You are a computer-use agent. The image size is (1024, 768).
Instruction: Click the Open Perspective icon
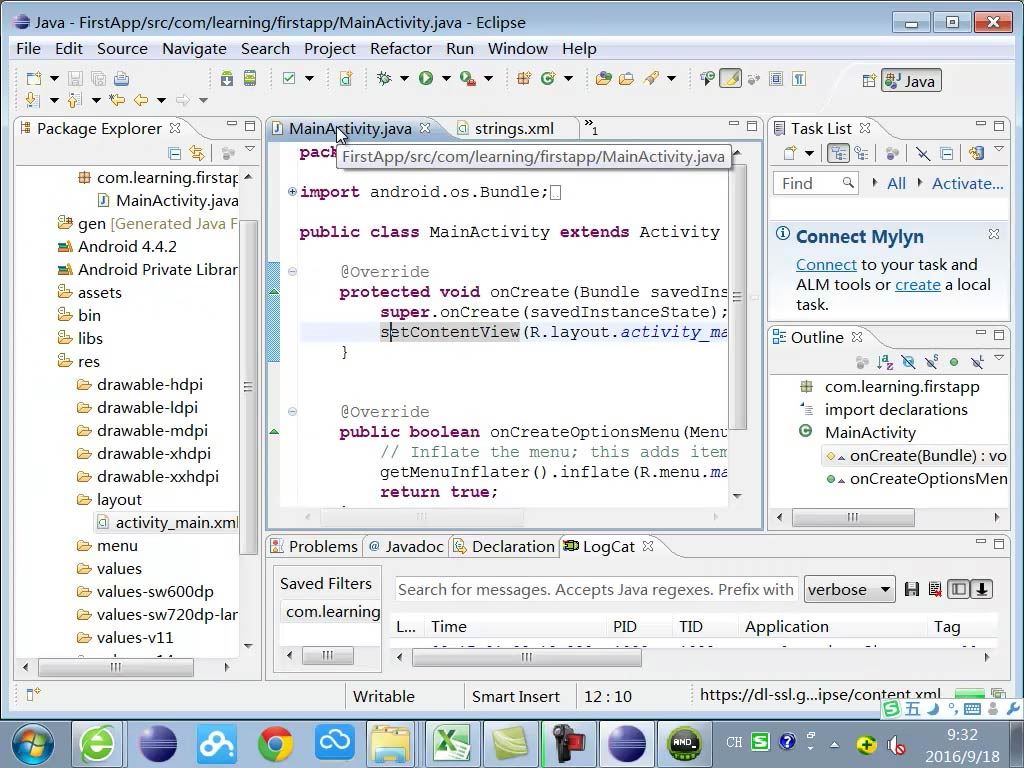point(869,81)
